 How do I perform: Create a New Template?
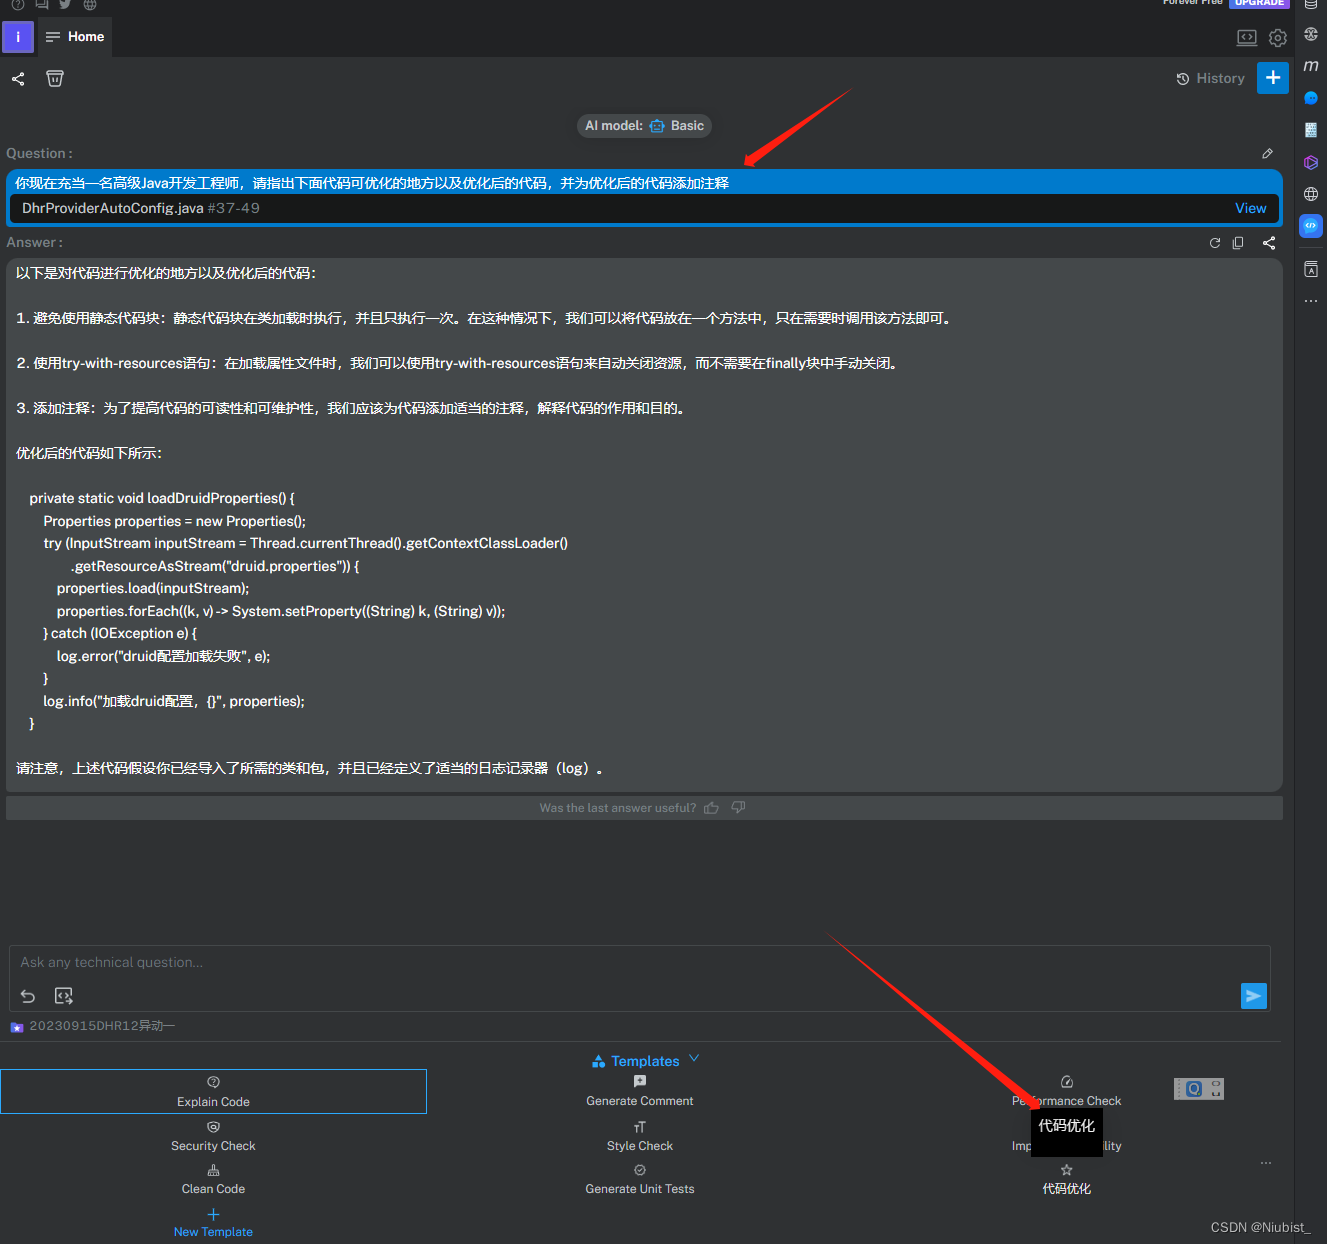point(213,1223)
